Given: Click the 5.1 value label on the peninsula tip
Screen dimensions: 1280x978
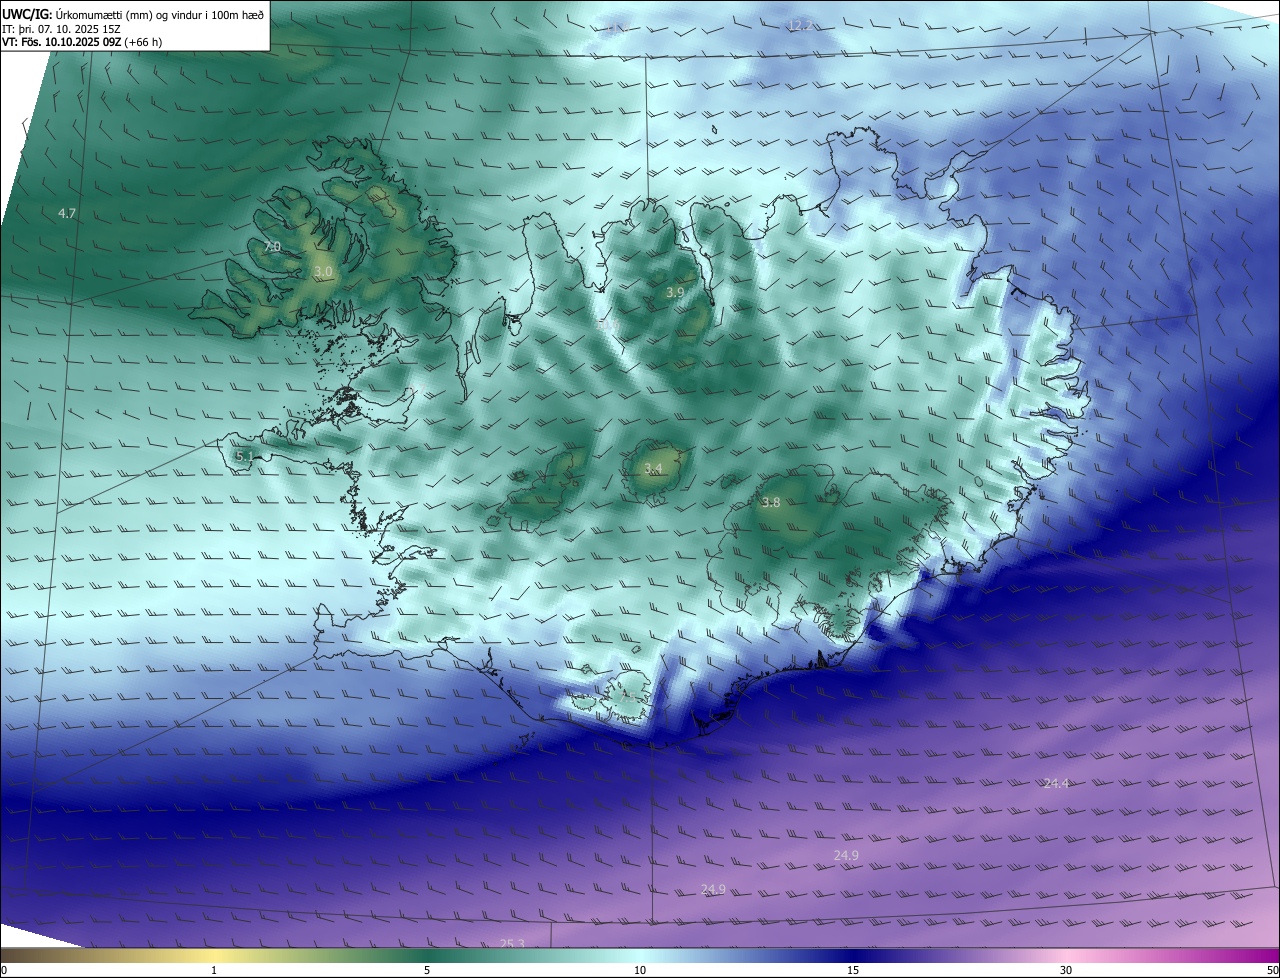Looking at the screenshot, I should [x=243, y=456].
